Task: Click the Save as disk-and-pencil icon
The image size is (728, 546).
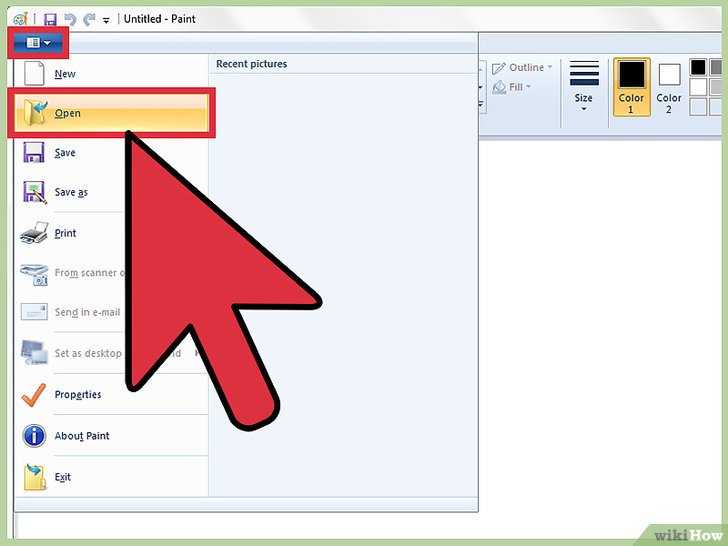Action: click(x=35, y=192)
